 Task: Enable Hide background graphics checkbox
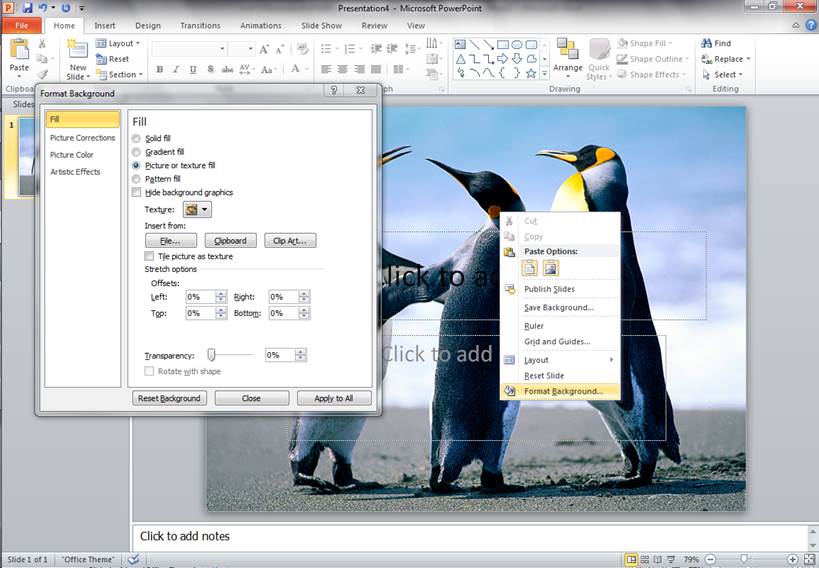point(137,192)
